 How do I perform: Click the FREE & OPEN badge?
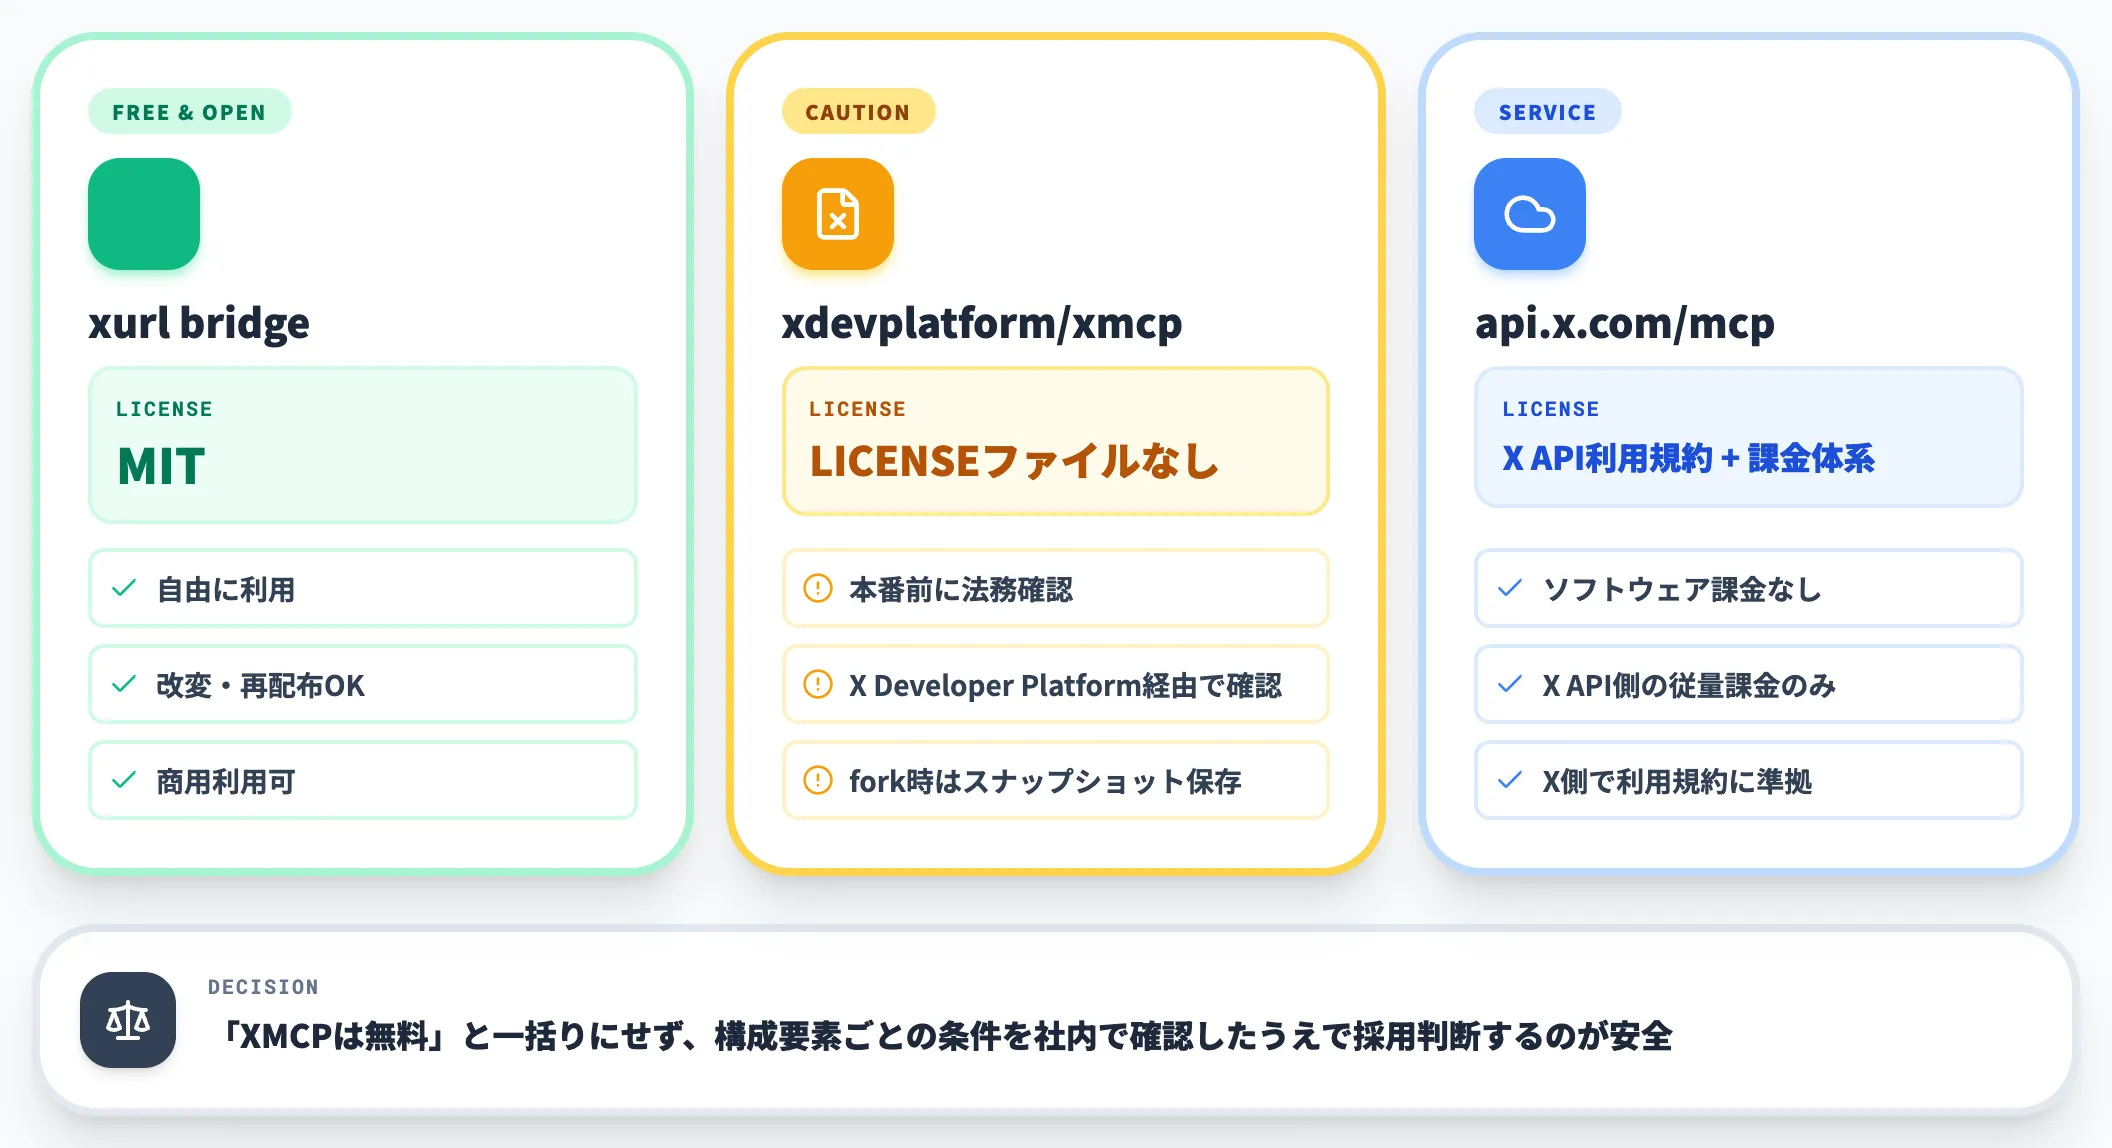tap(190, 112)
